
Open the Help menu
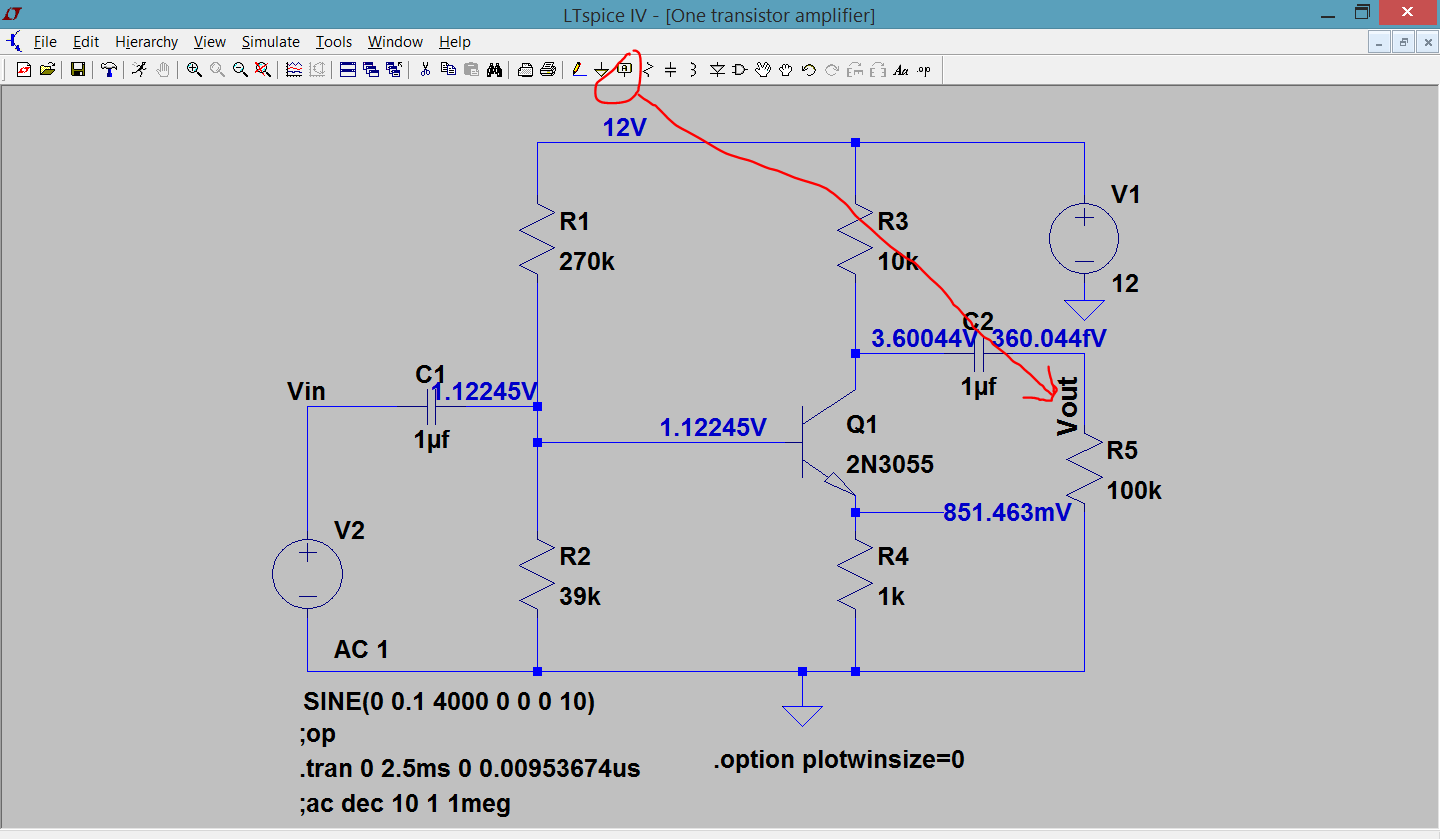pos(454,42)
